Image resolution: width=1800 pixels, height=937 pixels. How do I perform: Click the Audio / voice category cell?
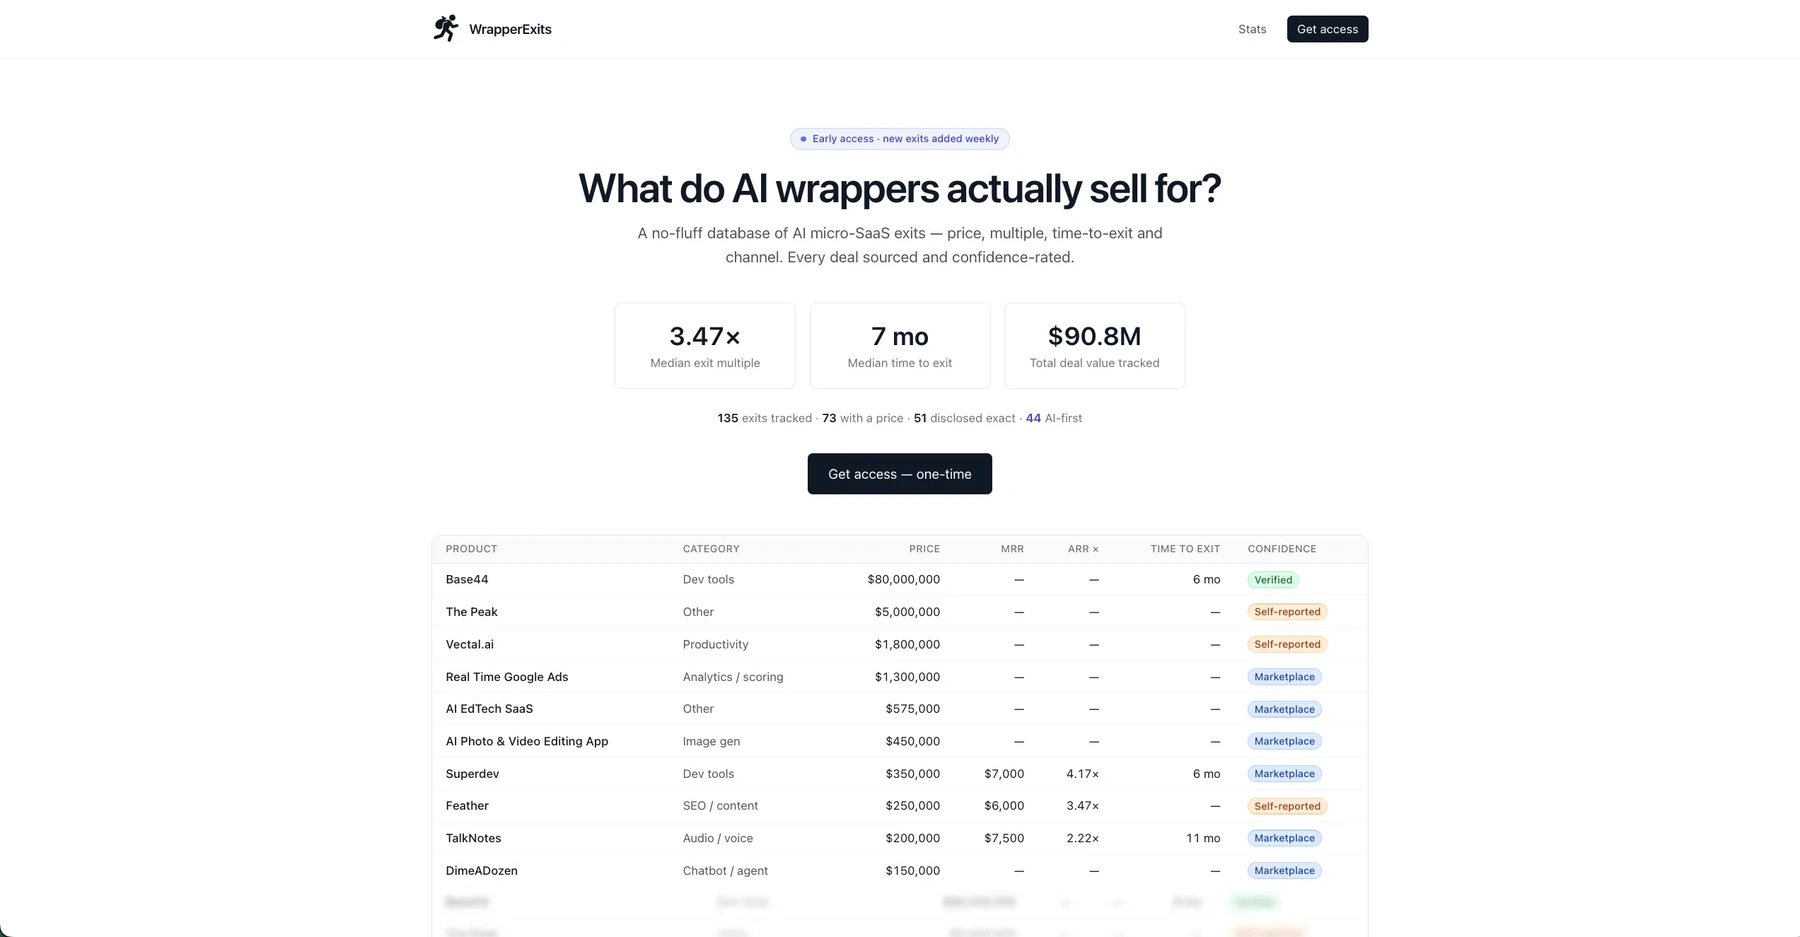pos(718,839)
